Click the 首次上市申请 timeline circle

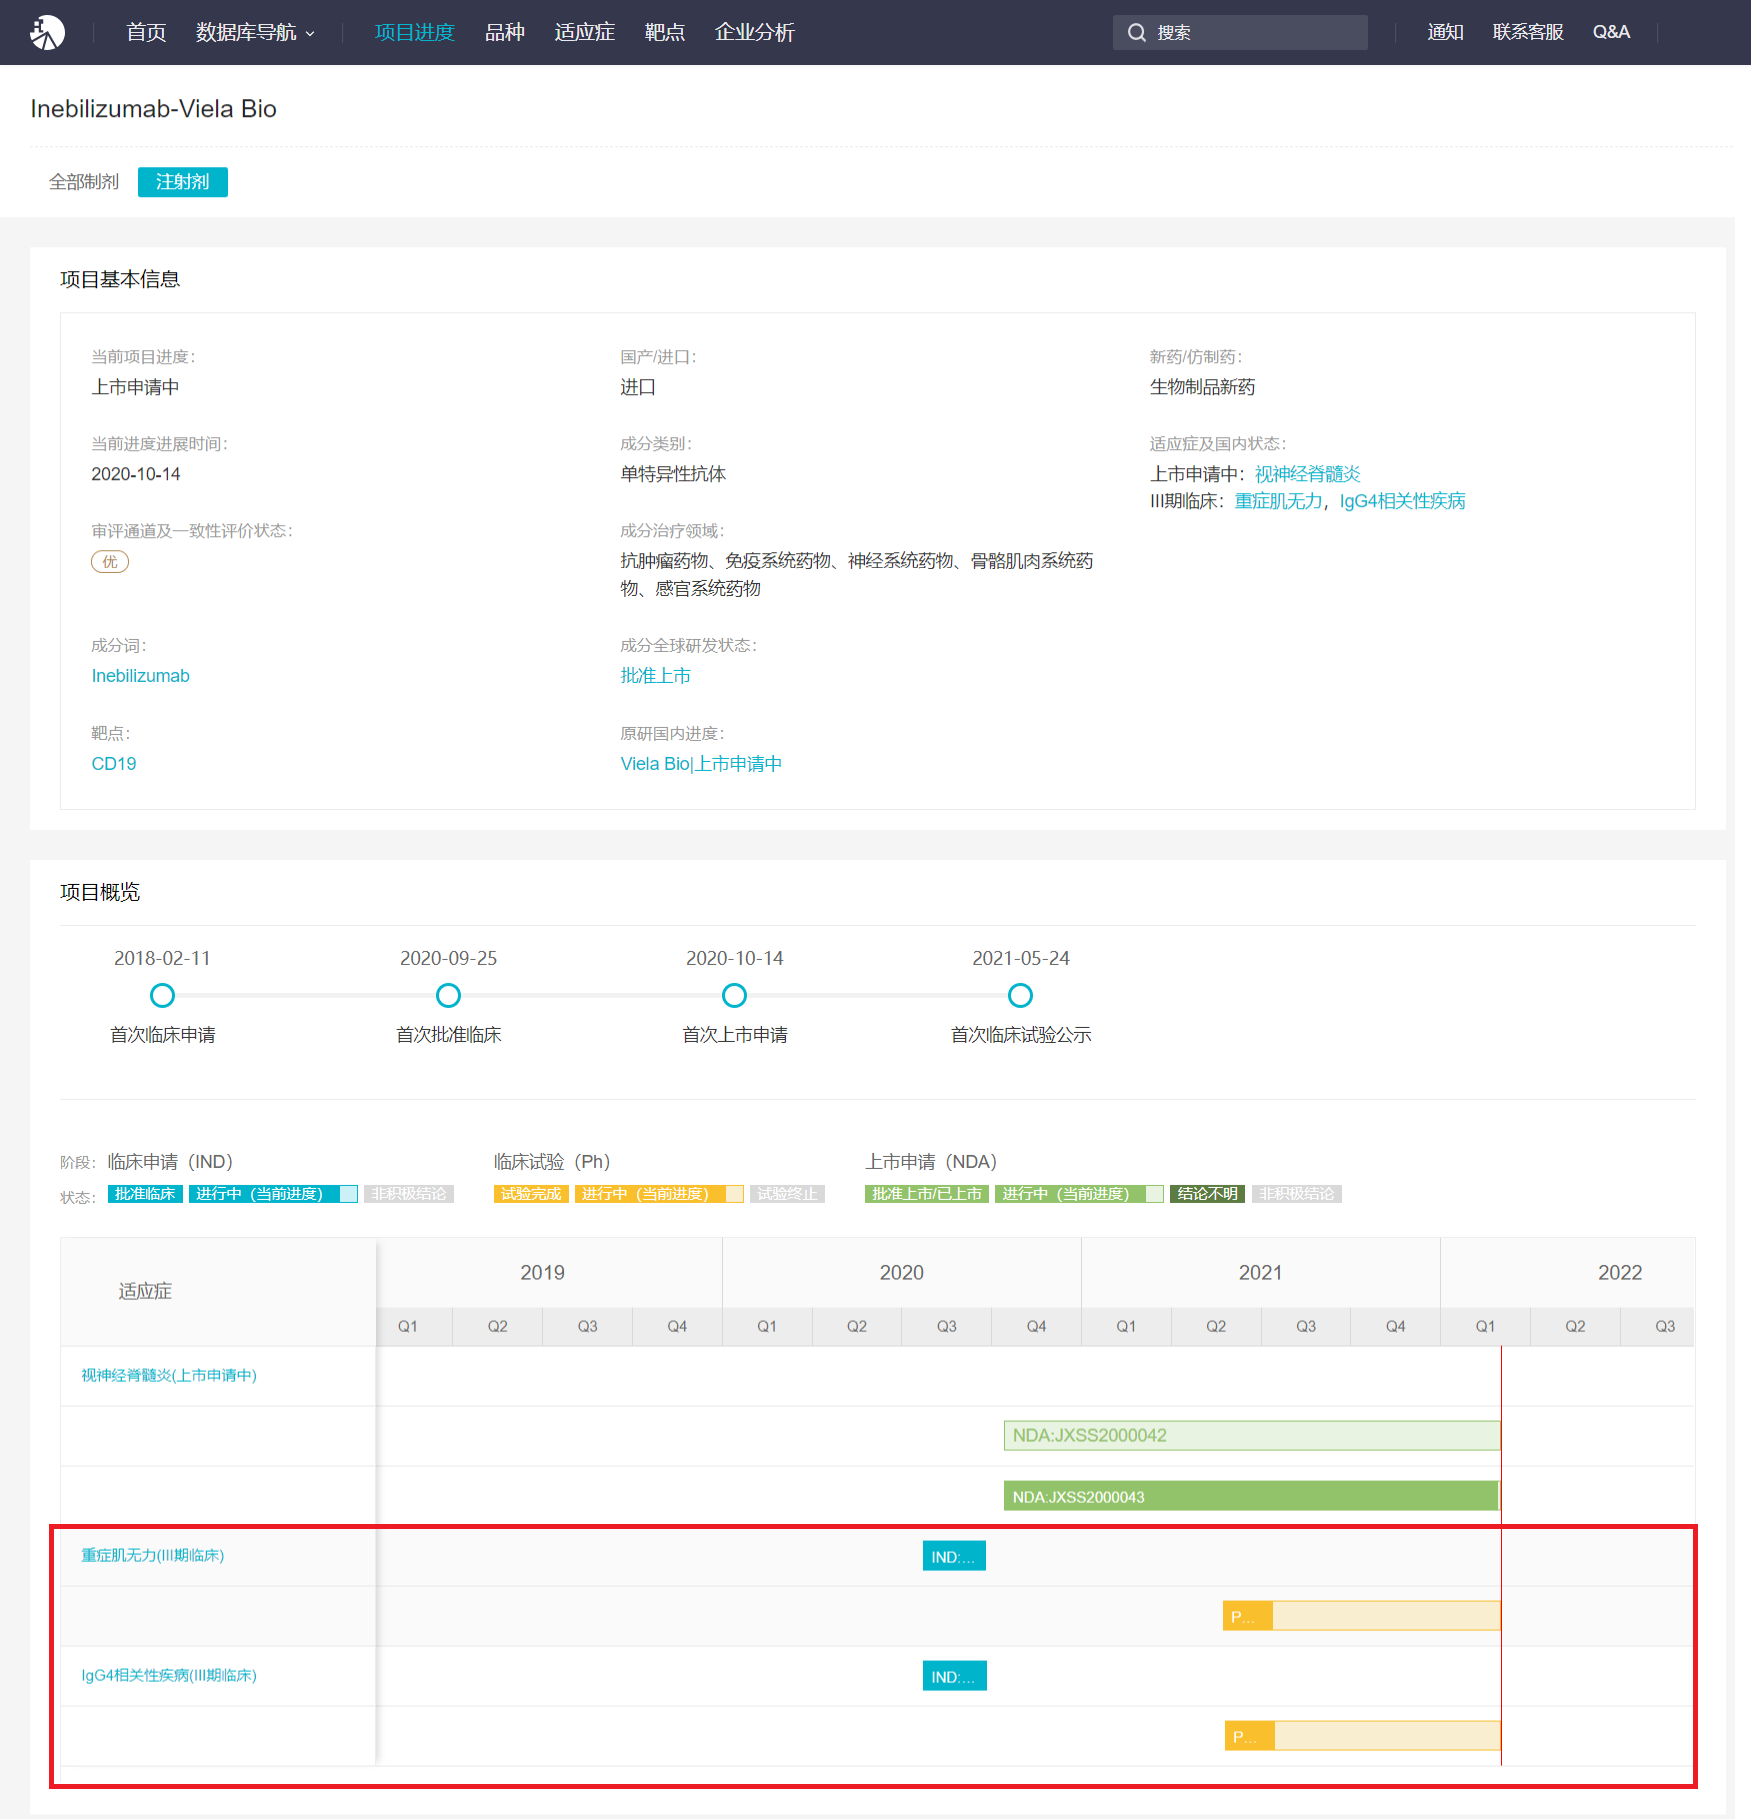point(734,996)
